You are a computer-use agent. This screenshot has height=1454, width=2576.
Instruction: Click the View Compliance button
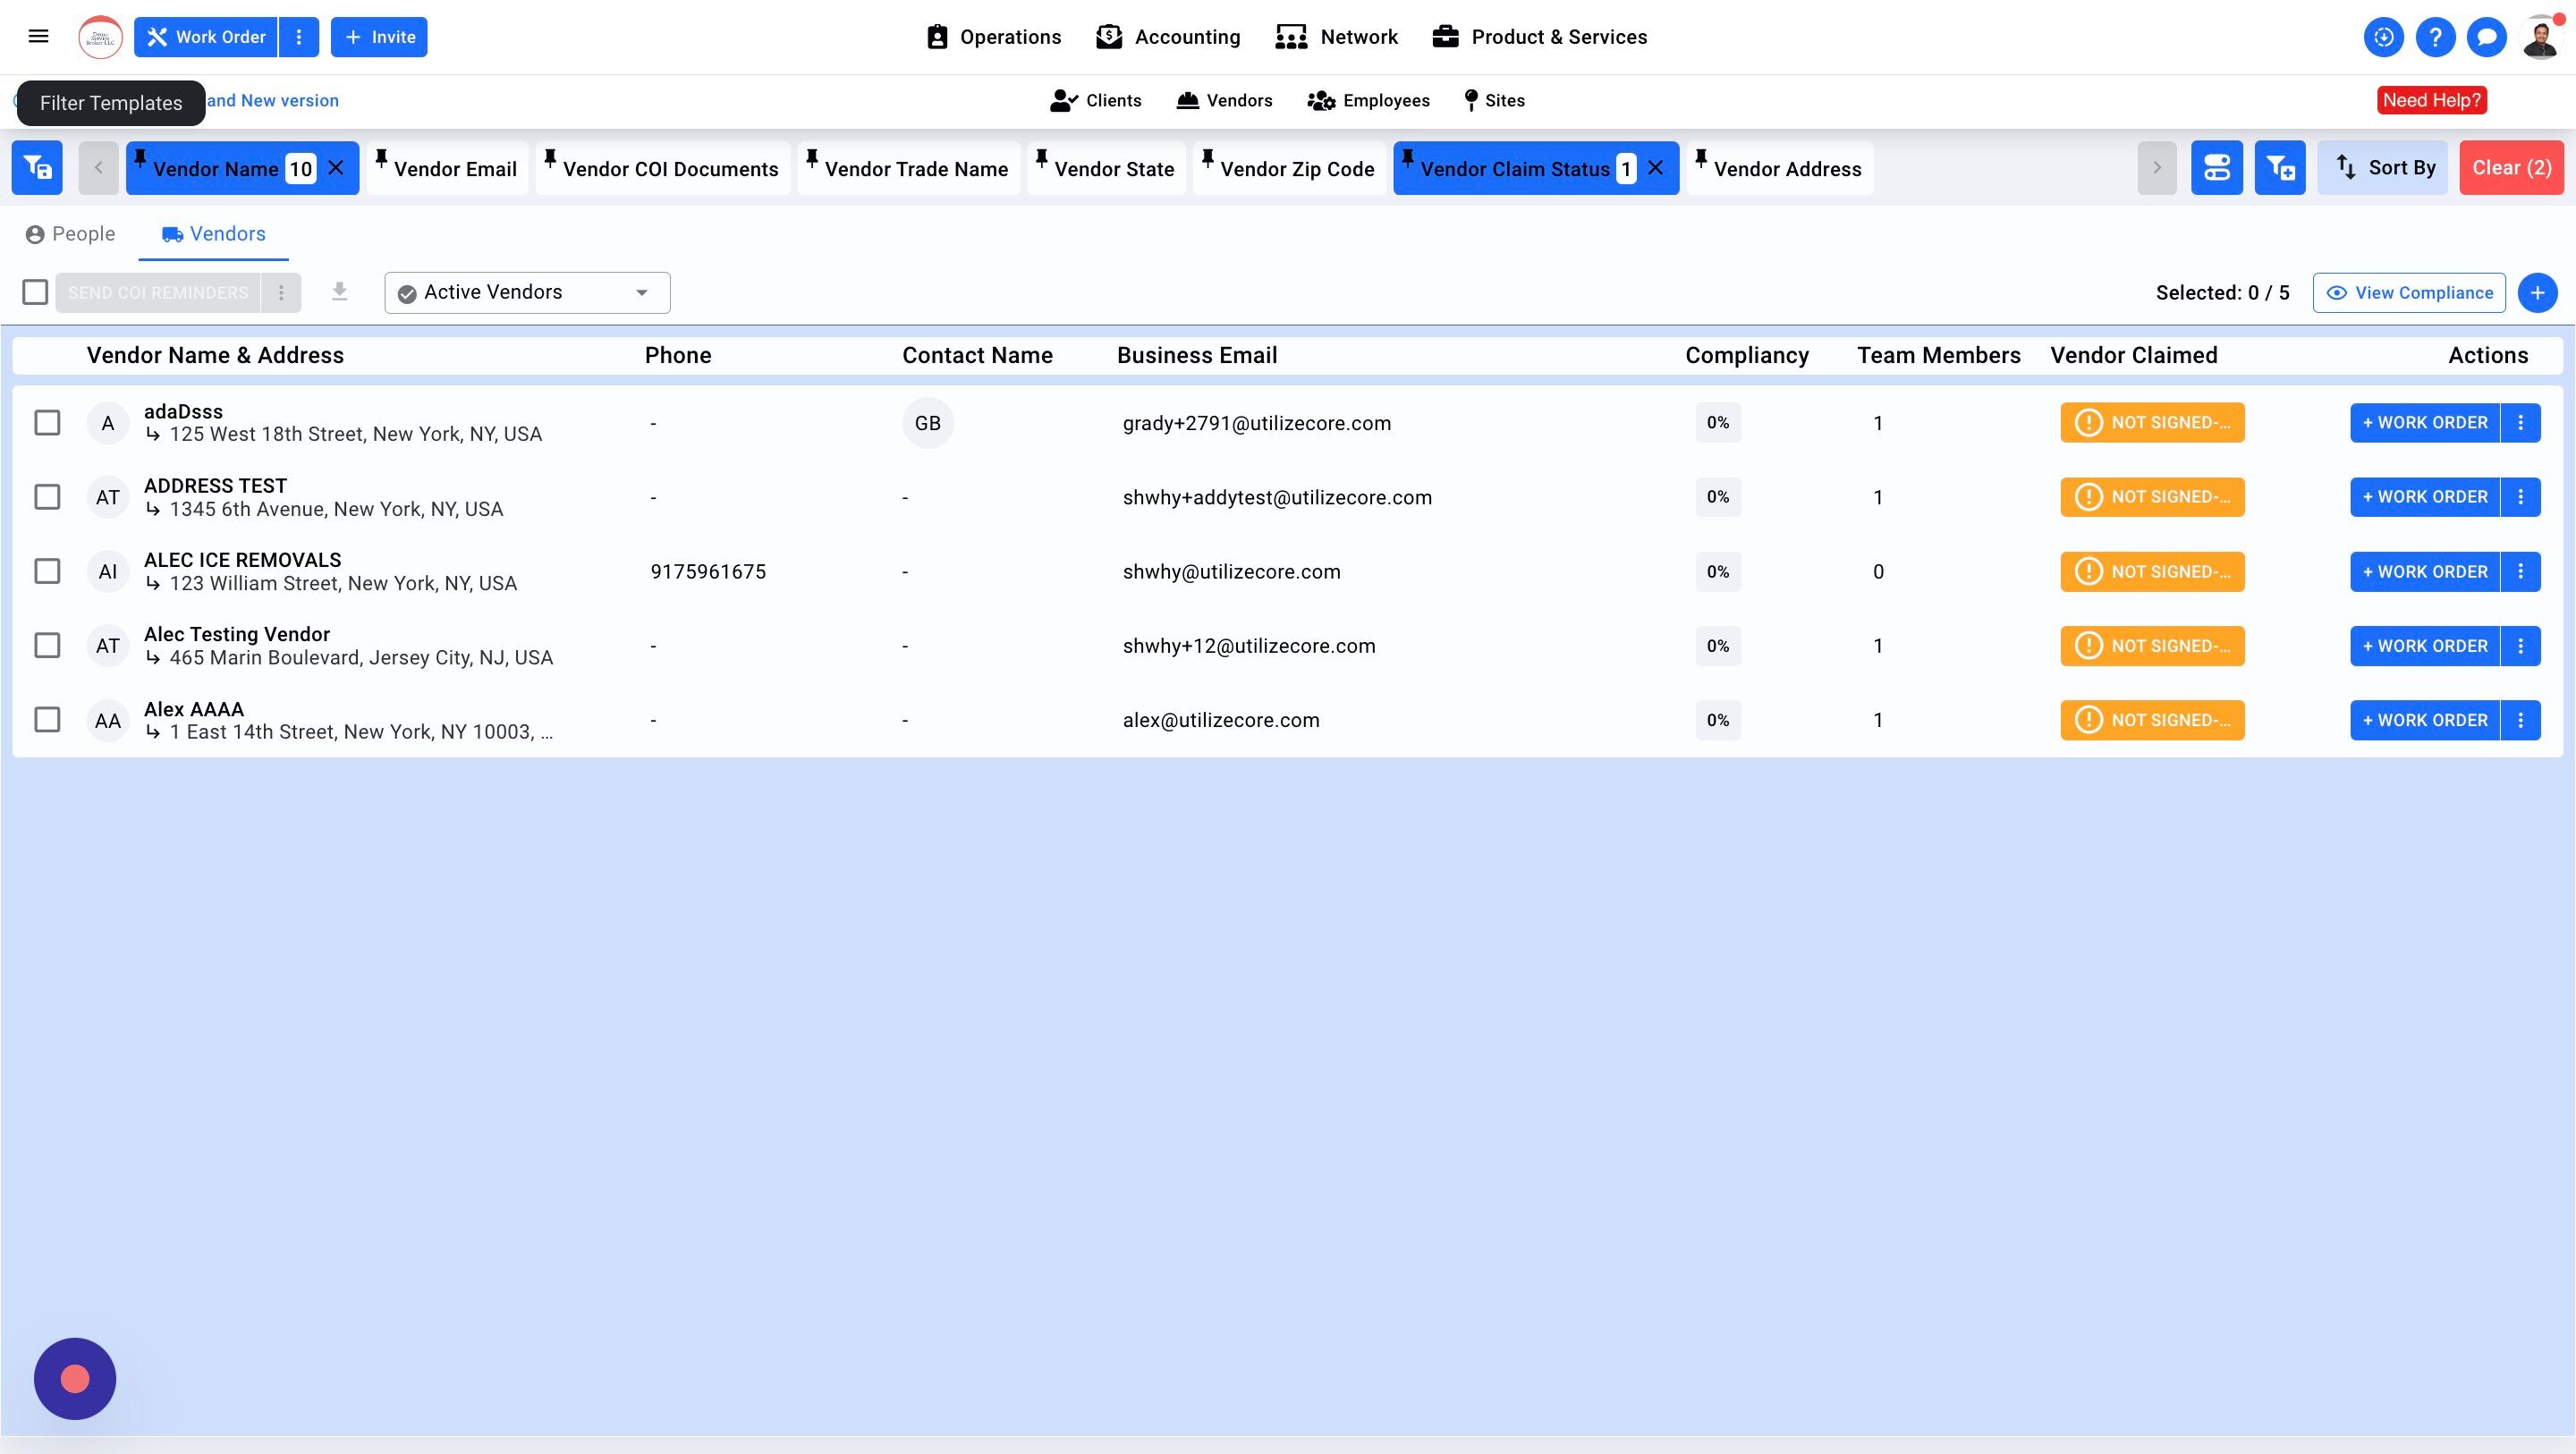coord(2408,293)
